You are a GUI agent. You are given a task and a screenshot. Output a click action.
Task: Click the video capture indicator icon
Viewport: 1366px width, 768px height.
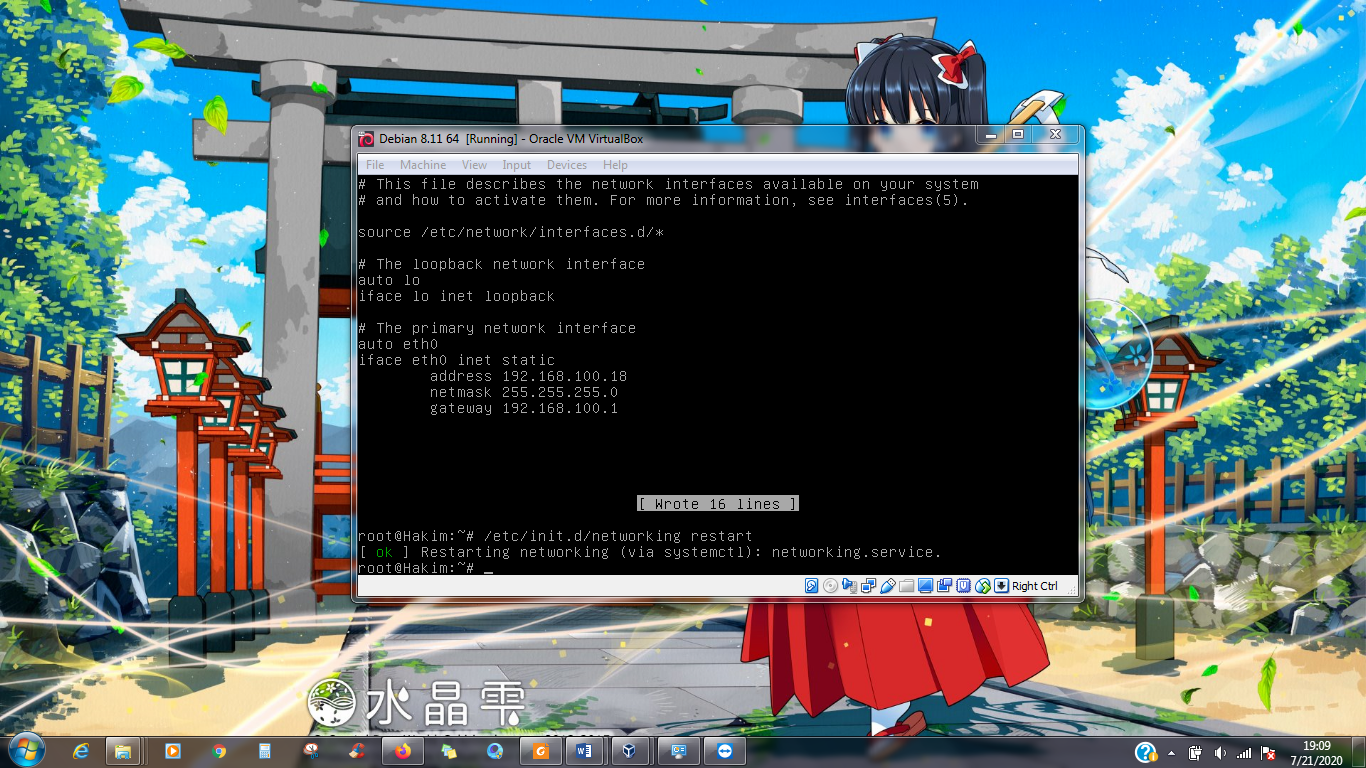[x=944, y=586]
